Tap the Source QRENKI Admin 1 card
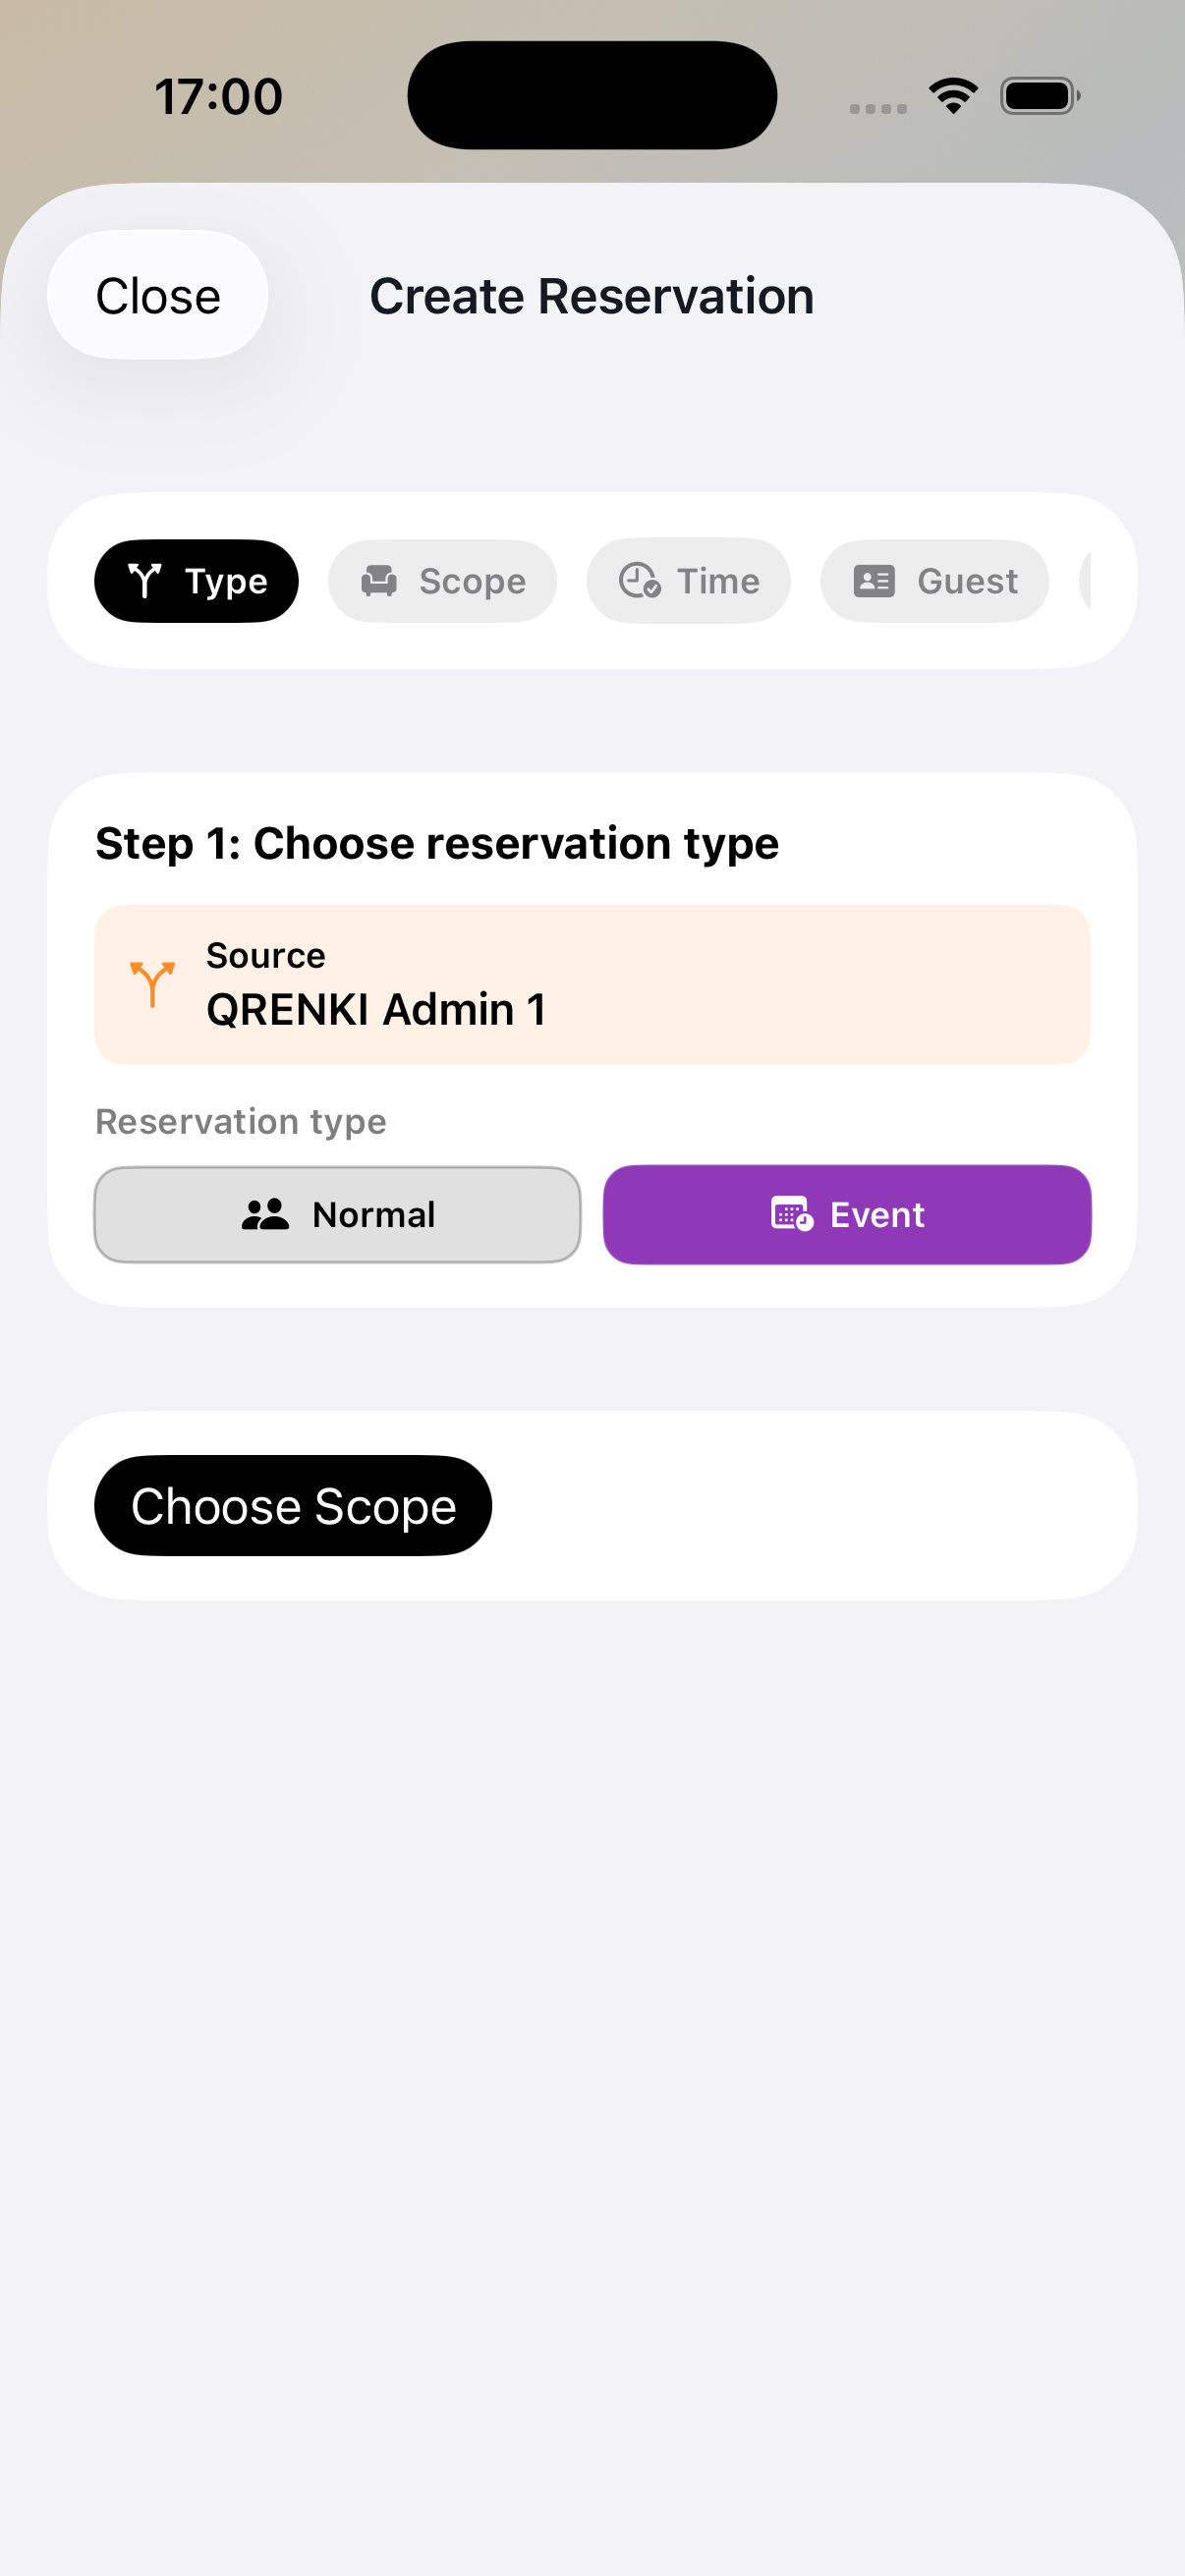The height and width of the screenshot is (2576, 1185). point(592,985)
